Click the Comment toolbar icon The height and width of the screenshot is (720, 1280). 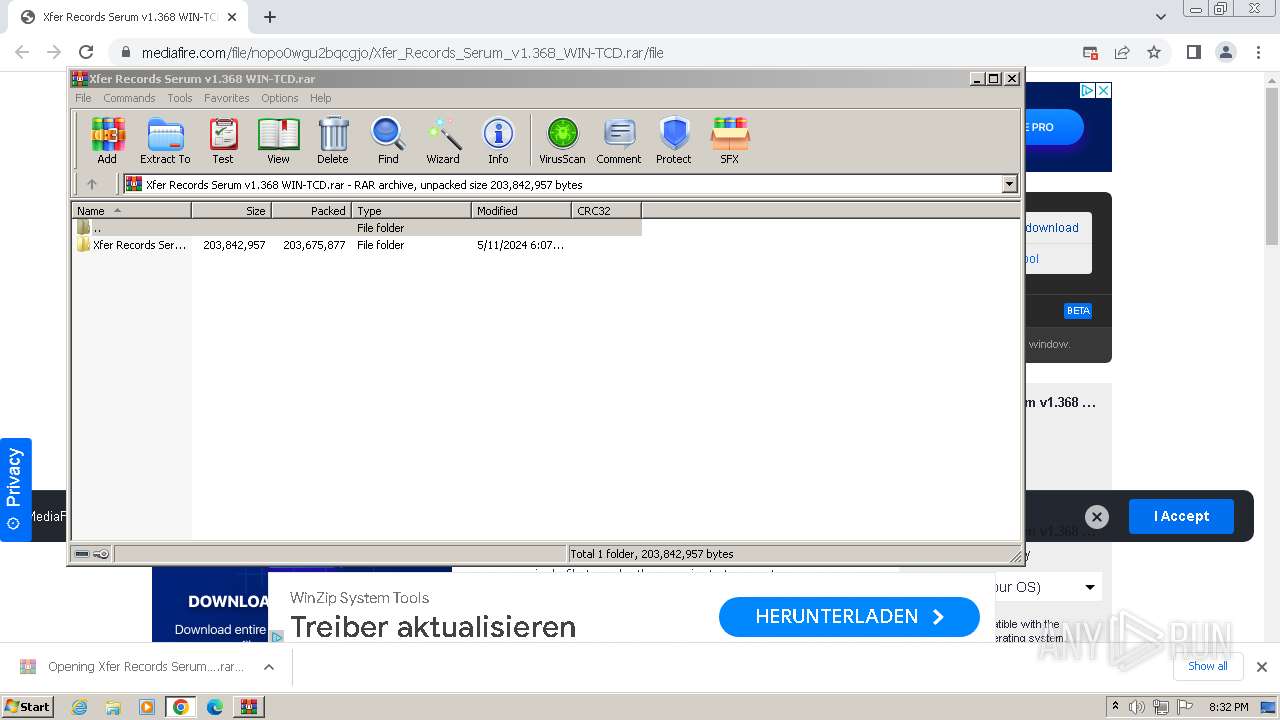tap(619, 140)
